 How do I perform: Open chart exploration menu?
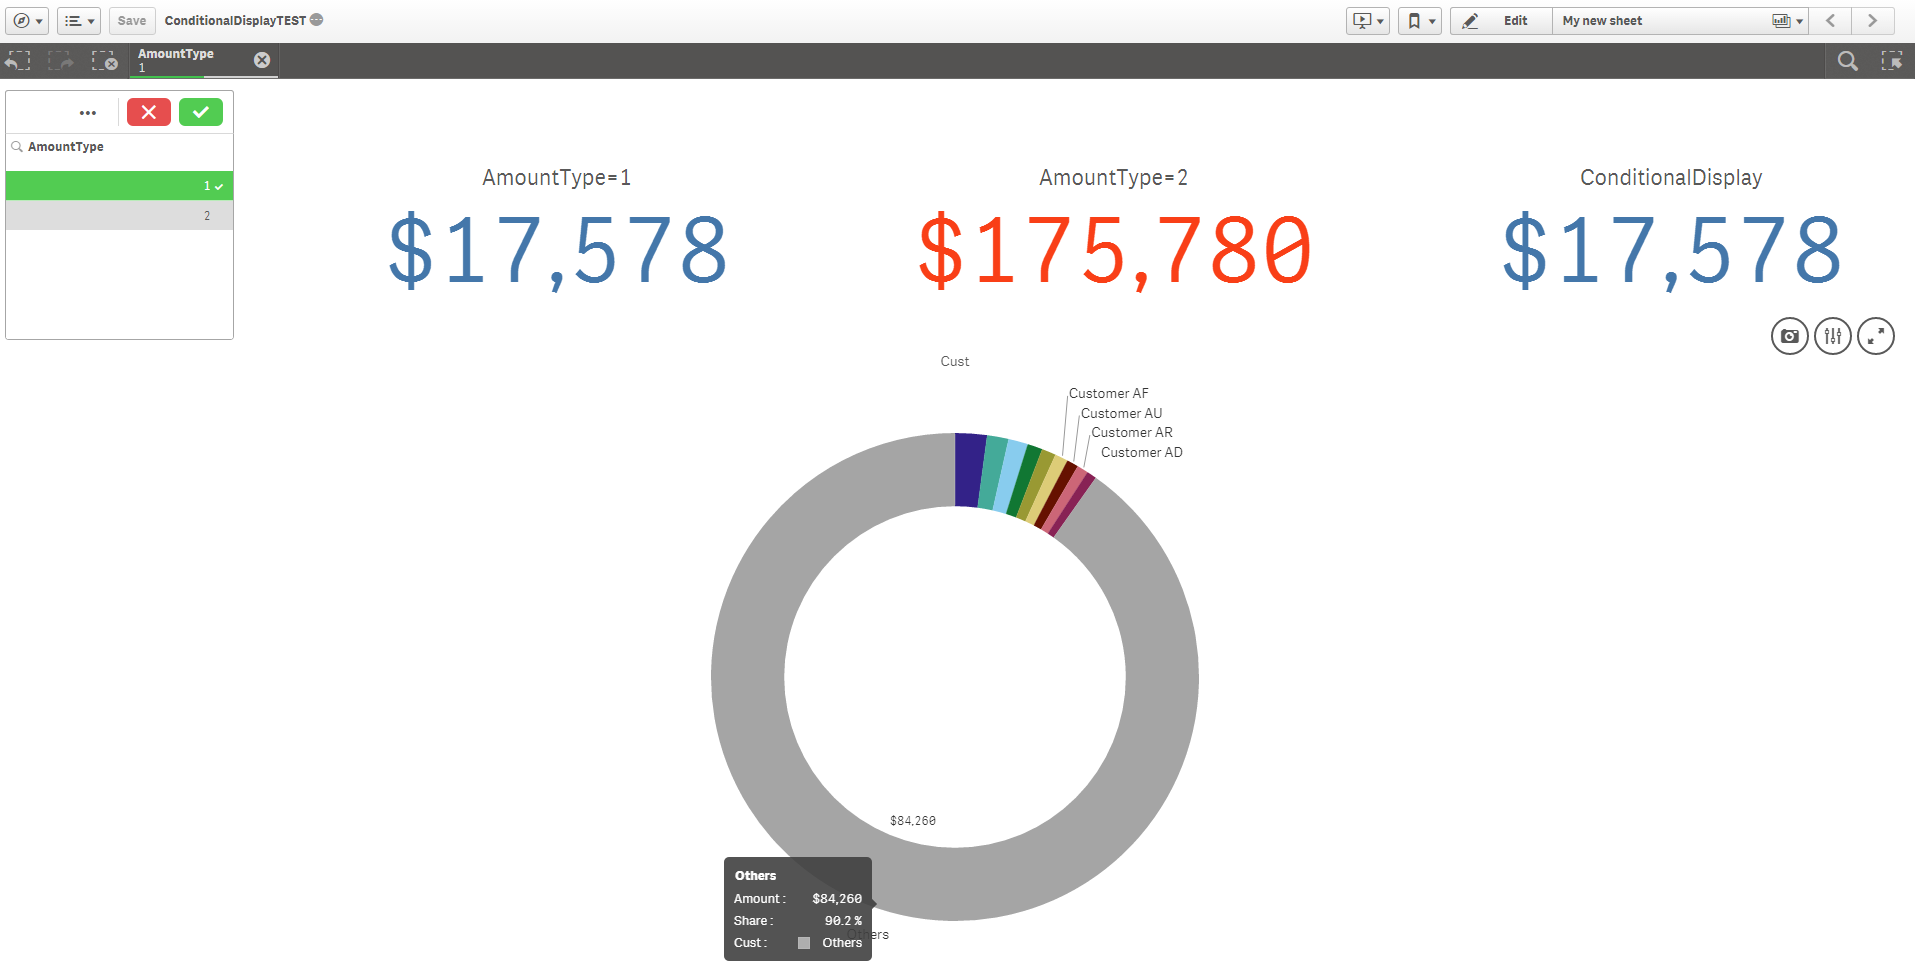1833,336
